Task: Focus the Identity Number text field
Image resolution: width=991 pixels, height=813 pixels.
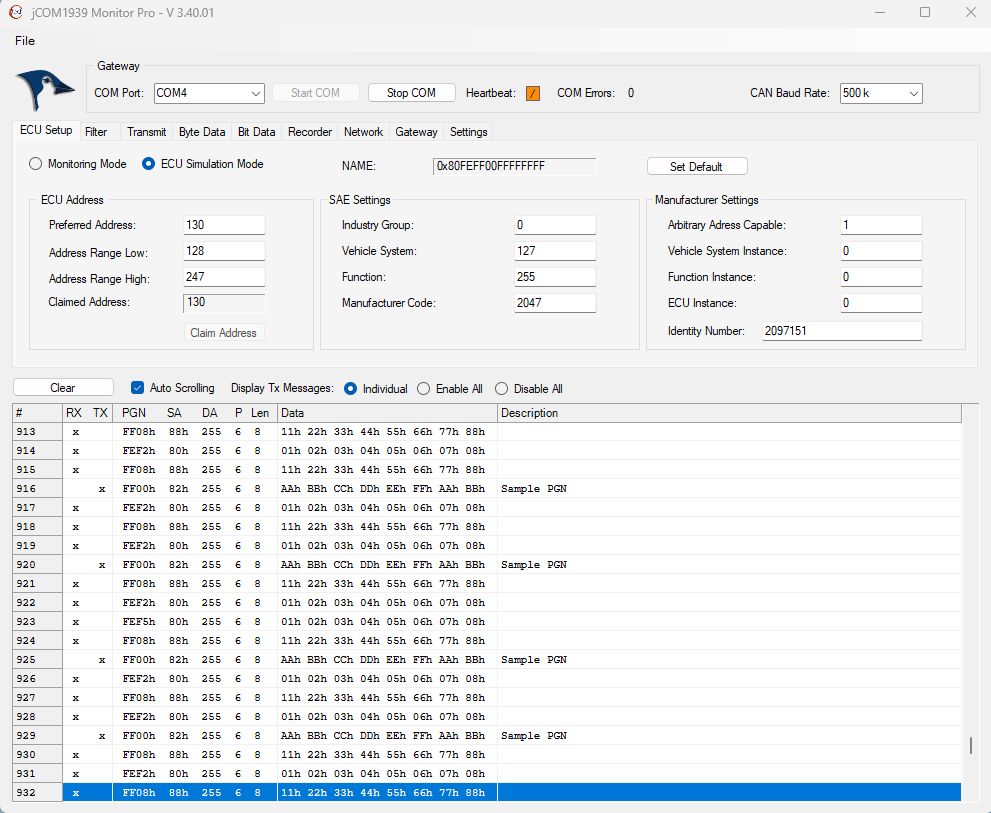Action: point(841,331)
